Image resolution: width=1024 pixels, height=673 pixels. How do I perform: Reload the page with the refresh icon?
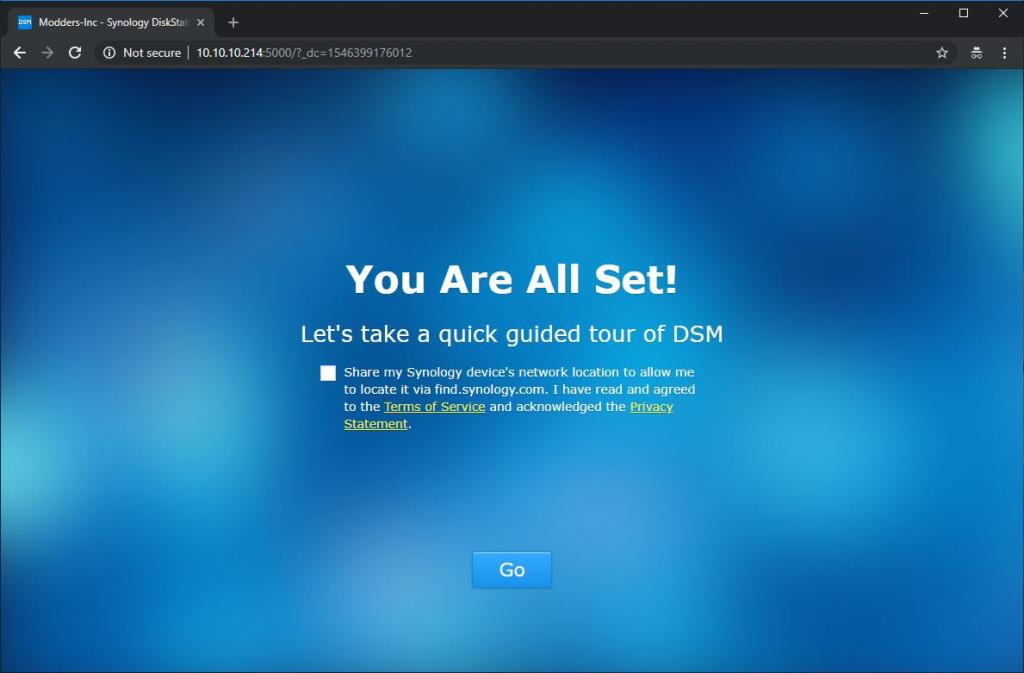pos(75,53)
